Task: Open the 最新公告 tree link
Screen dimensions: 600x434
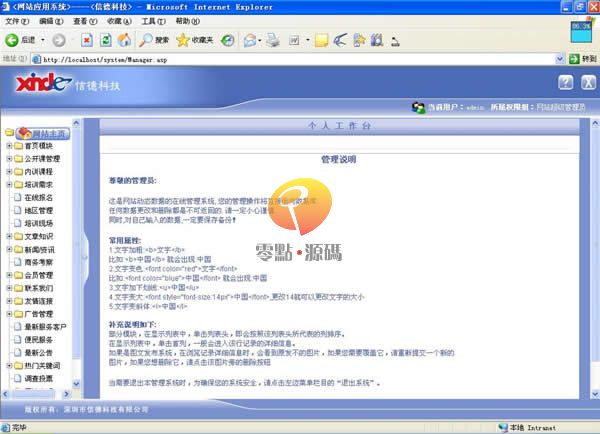Action: click(38, 352)
